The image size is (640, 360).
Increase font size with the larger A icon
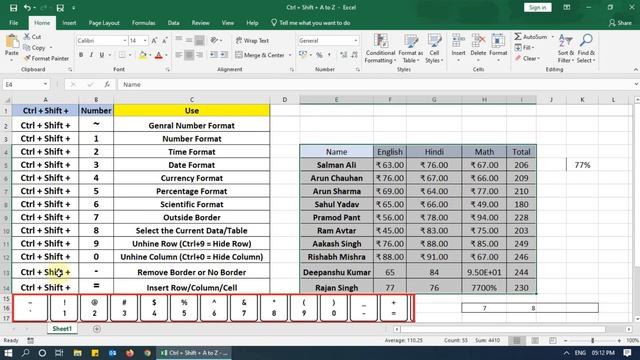154,40
